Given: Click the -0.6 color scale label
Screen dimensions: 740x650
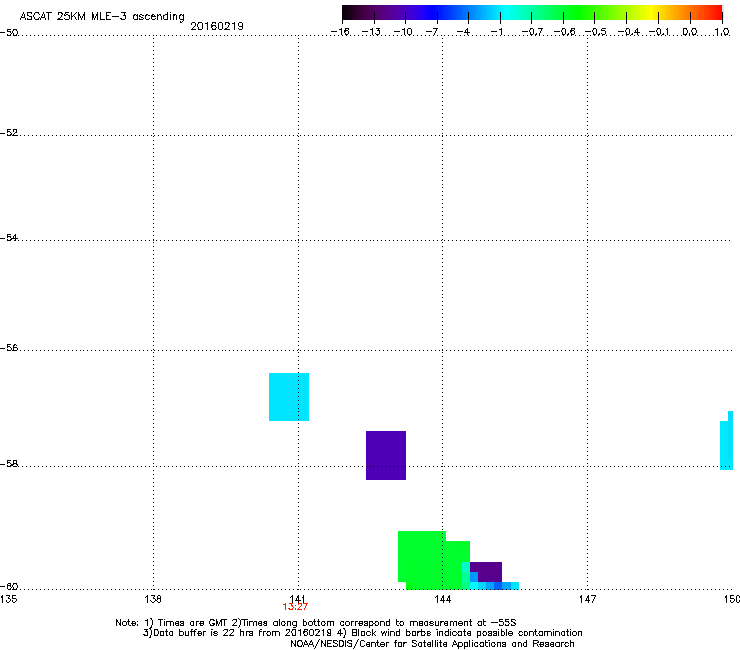Looking at the screenshot, I should pyautogui.click(x=564, y=32).
